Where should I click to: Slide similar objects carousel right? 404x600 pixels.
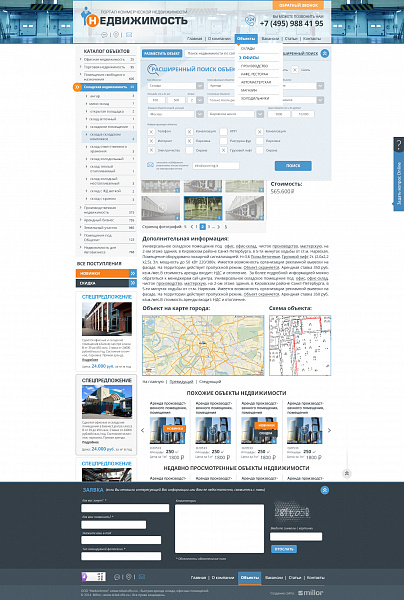pos(329,430)
